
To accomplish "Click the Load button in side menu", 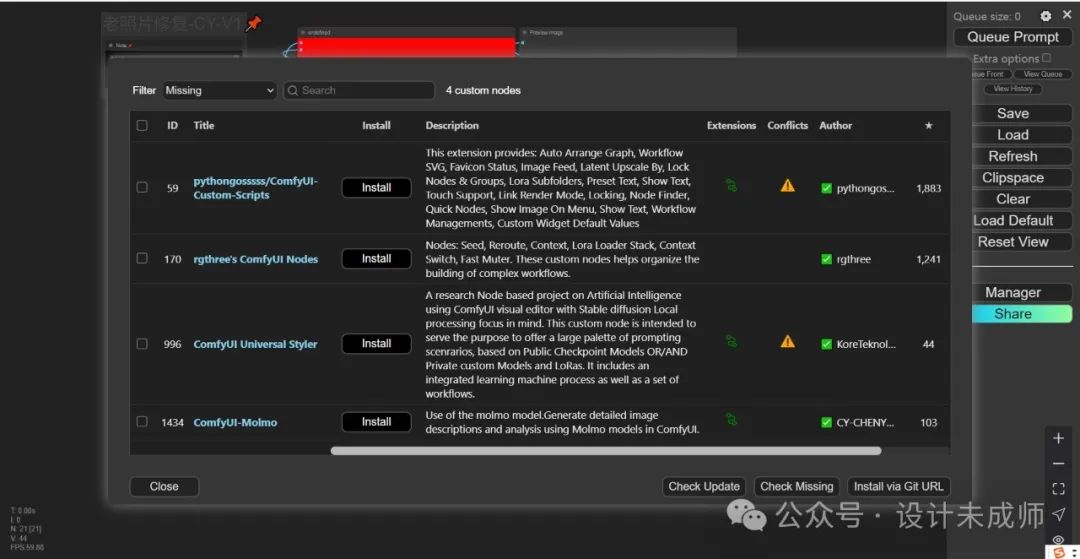I will click(x=1022, y=135).
